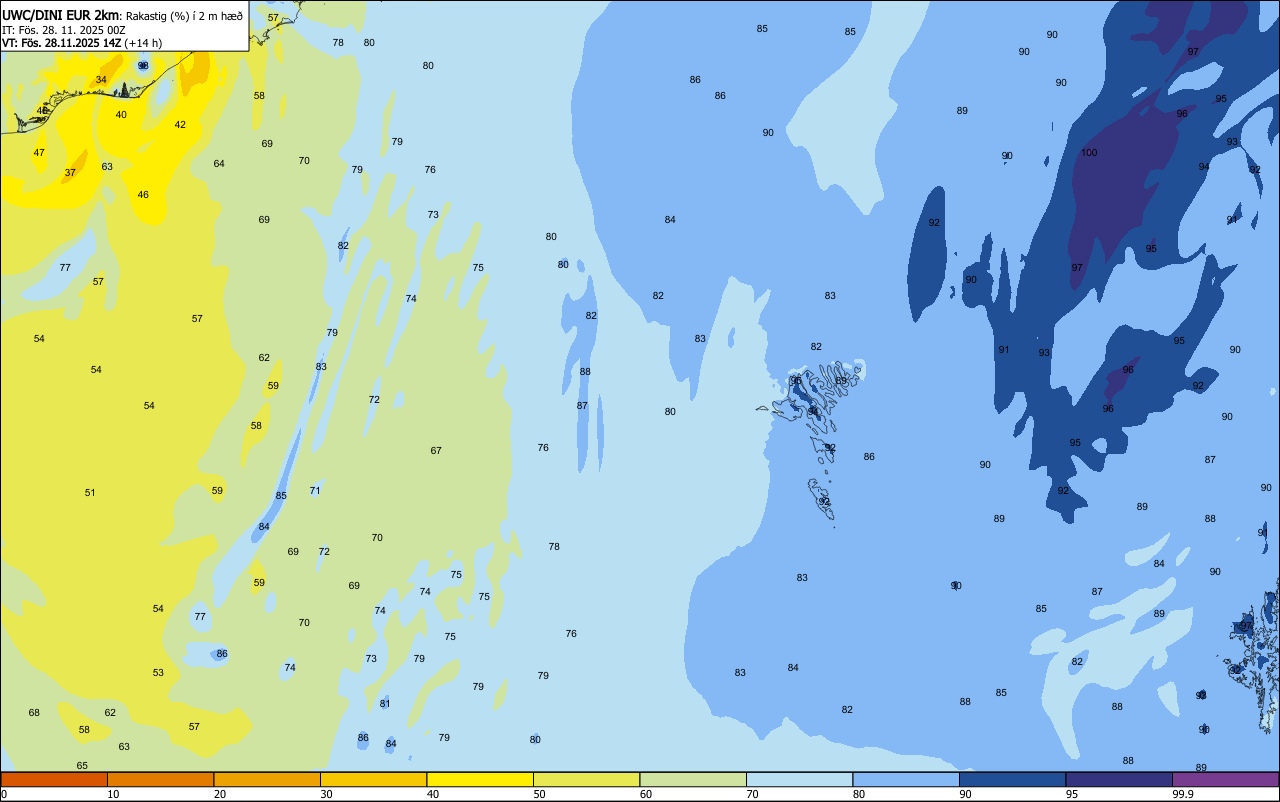Click the valid time 'VT: Fös. 28.11.2025 14Z'
This screenshot has height=802, width=1280.
click(62, 43)
